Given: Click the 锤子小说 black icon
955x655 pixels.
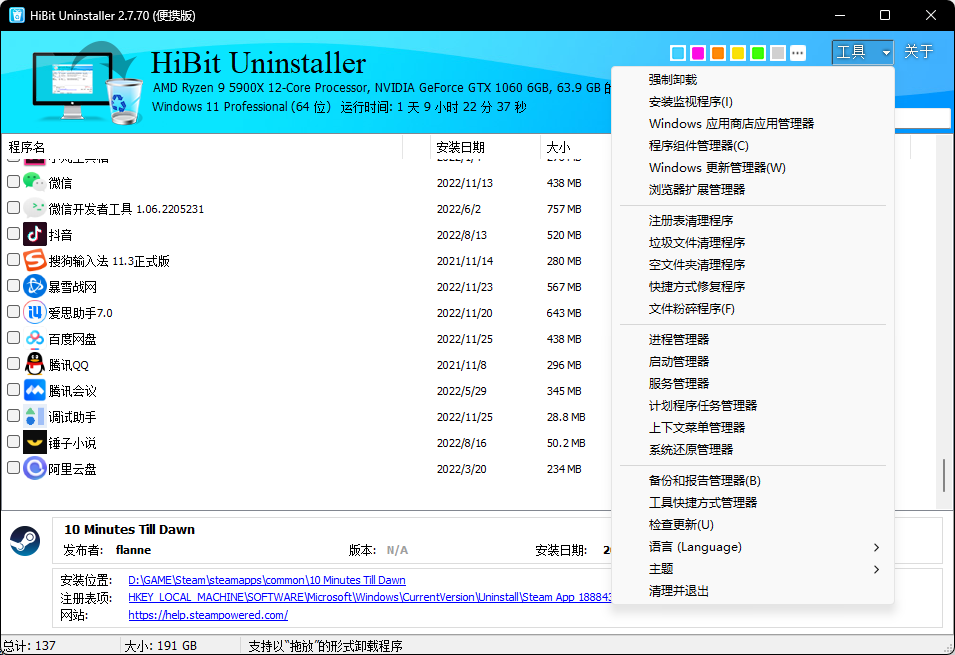Looking at the screenshot, I should (34, 442).
